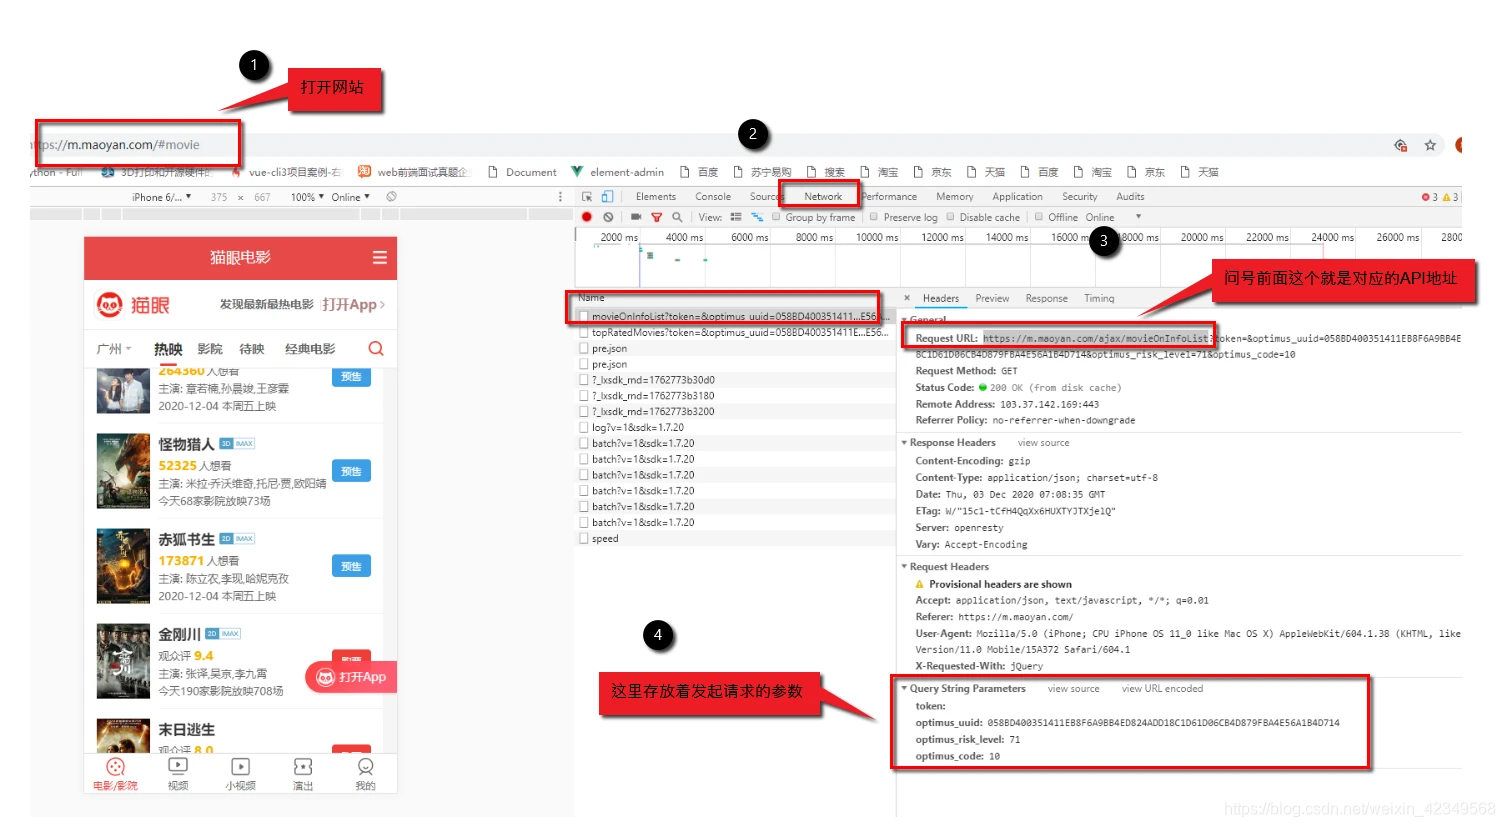Tap the 电影/影院 bottom navigation icon
1505x827 pixels.
click(115, 767)
